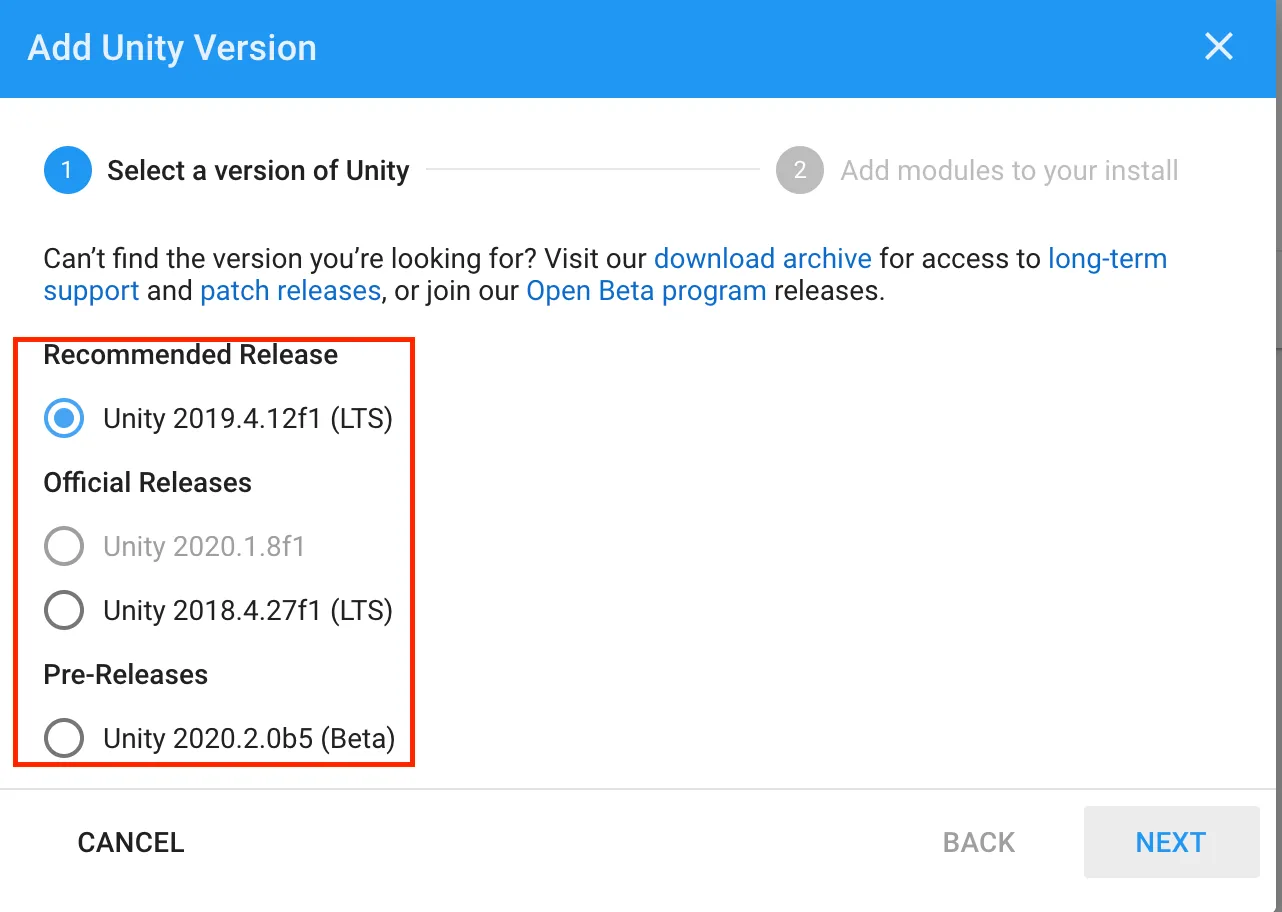The width and height of the screenshot is (1282, 912).
Task: Click the Recommended Release section heading
Action: point(190,354)
